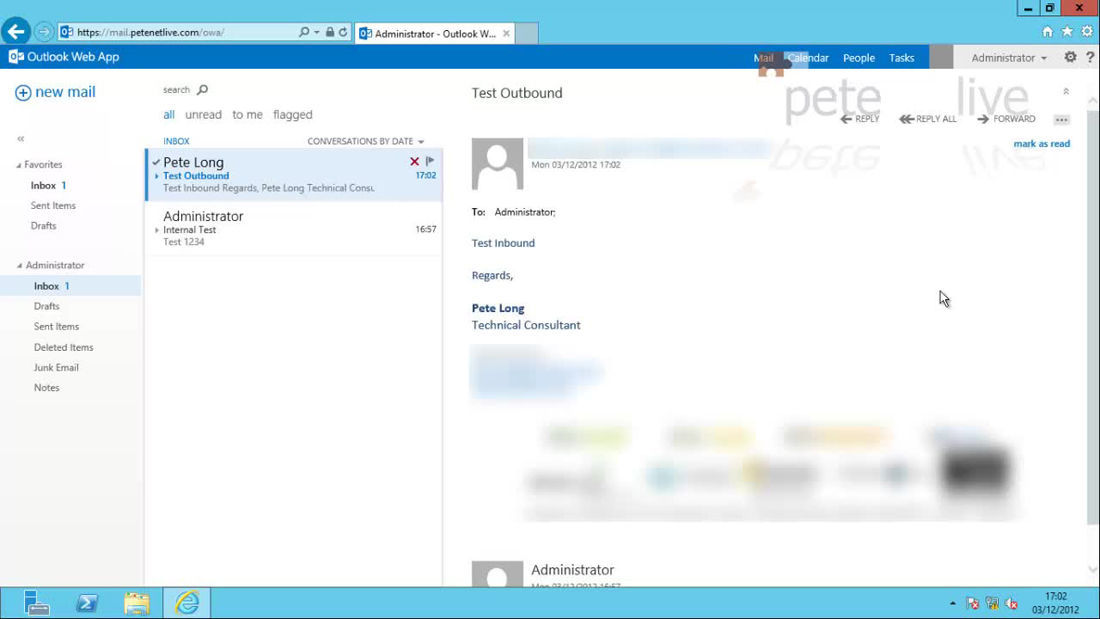Click the refresh icon in address bar
1100x619 pixels.
(343, 32)
